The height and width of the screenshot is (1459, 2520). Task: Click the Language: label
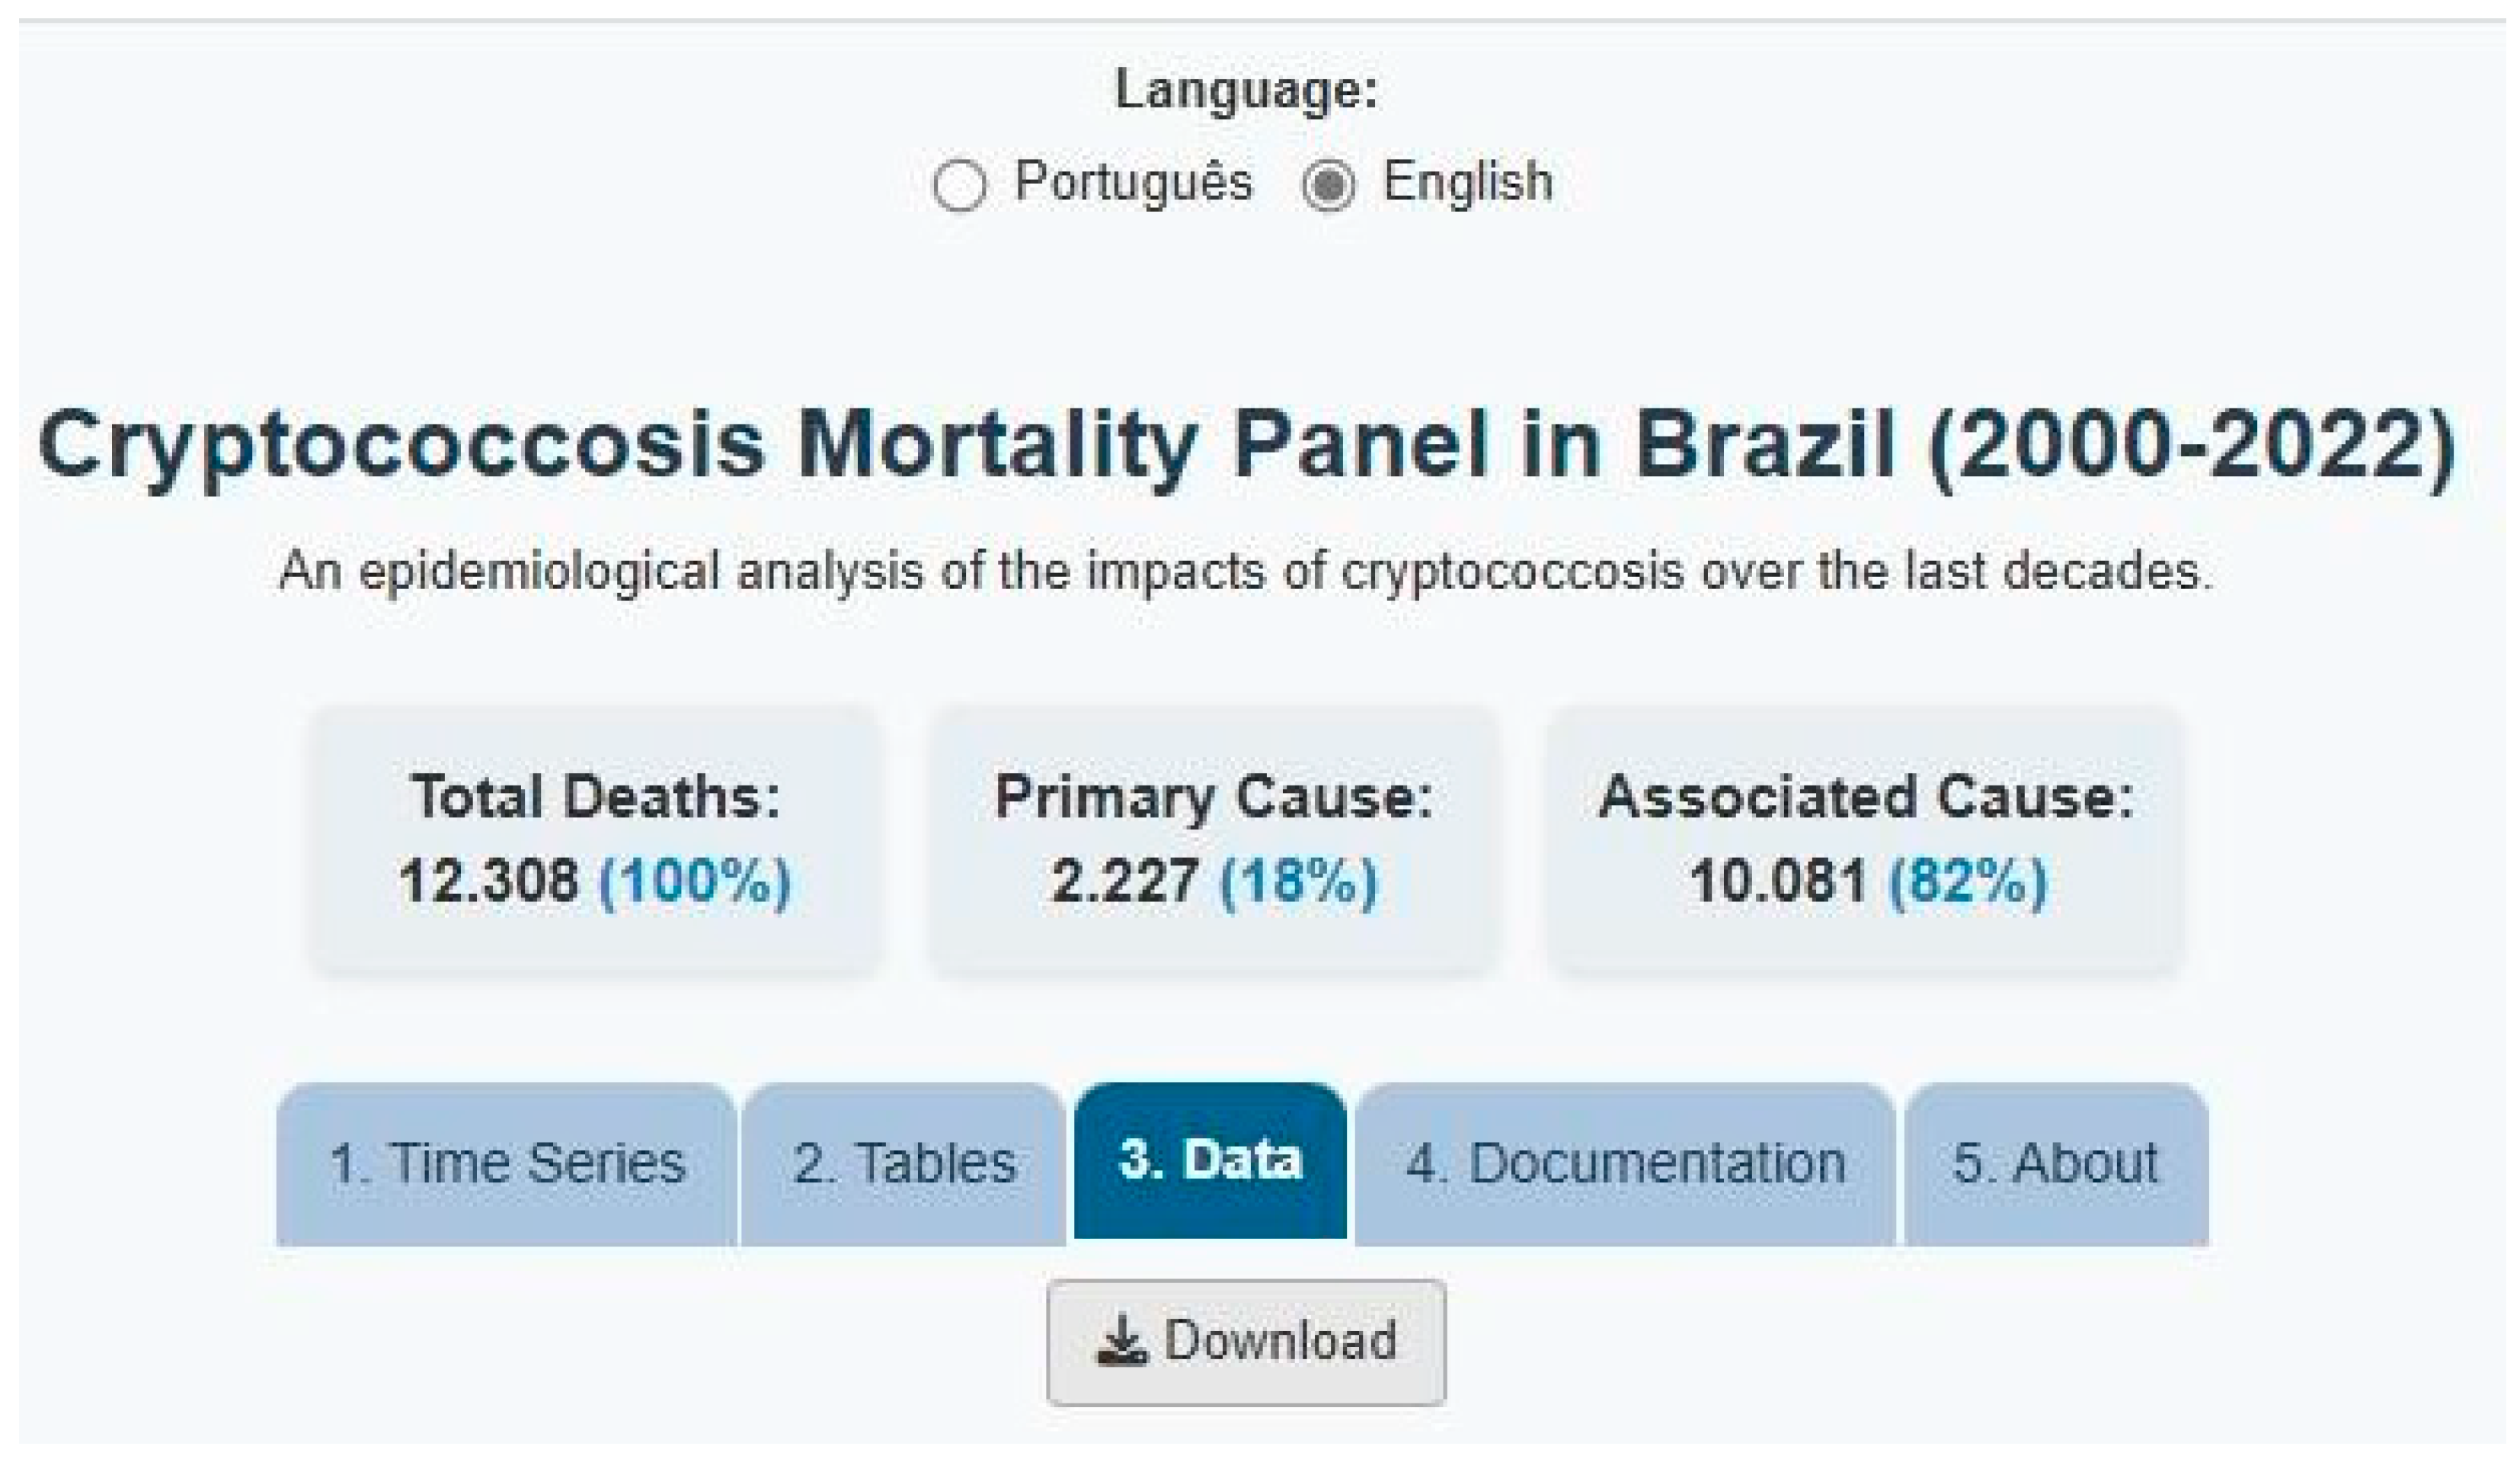[1247, 90]
